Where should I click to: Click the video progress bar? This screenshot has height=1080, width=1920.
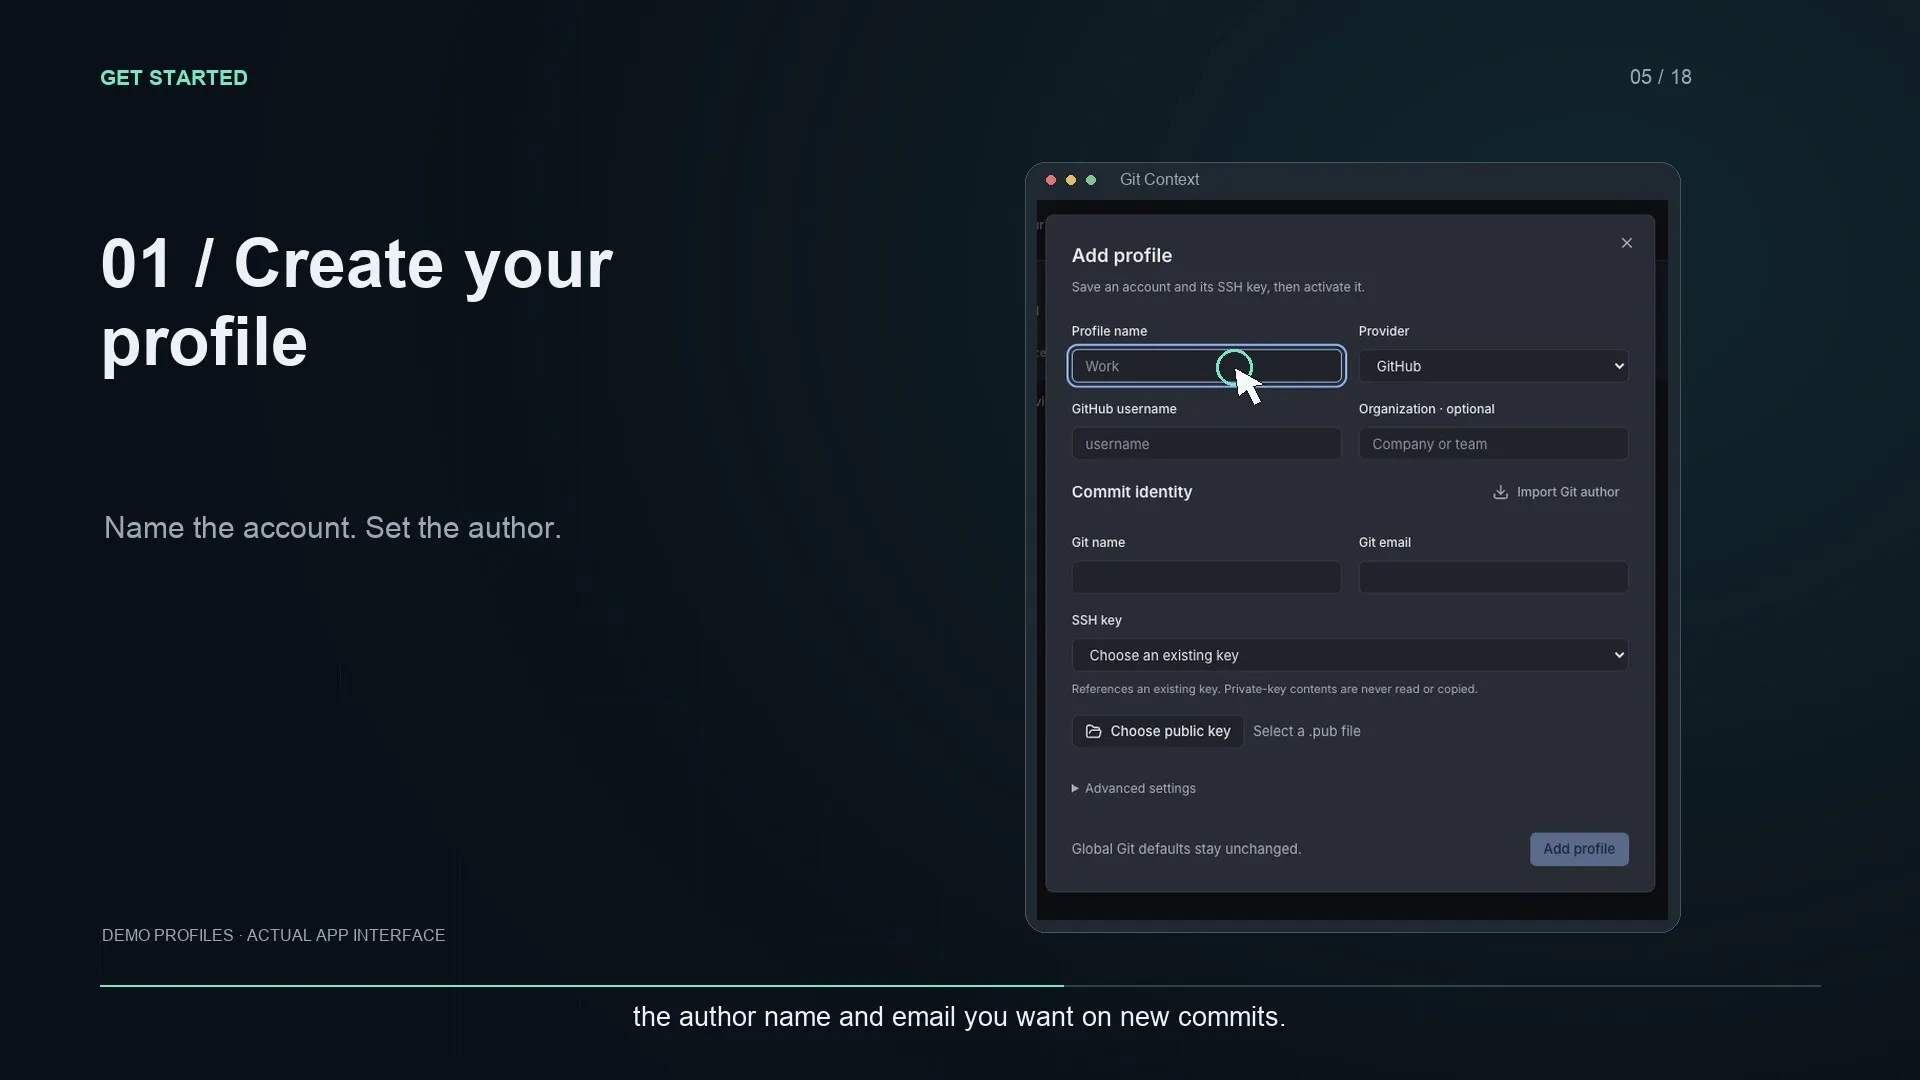(x=960, y=986)
